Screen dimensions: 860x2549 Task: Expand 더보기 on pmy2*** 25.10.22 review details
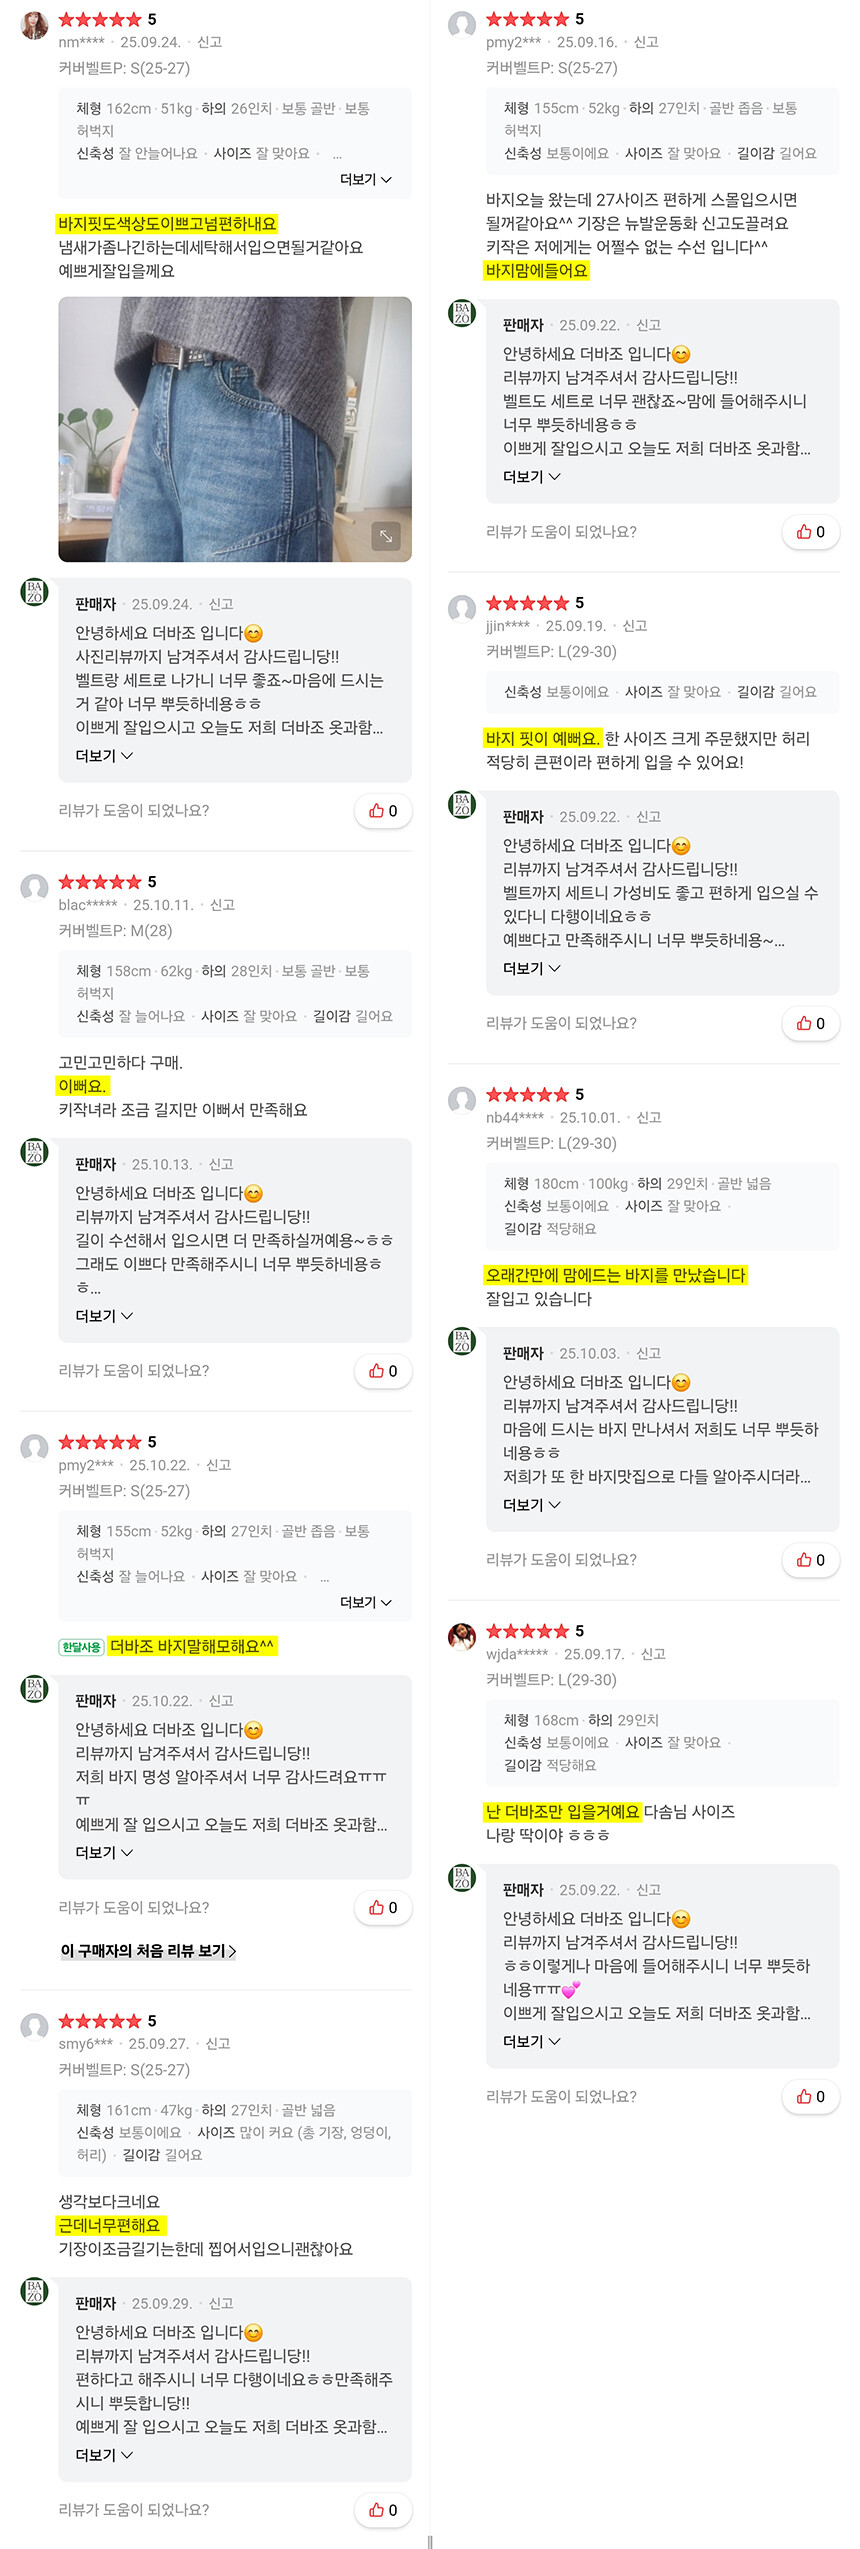pyautogui.click(x=365, y=1603)
